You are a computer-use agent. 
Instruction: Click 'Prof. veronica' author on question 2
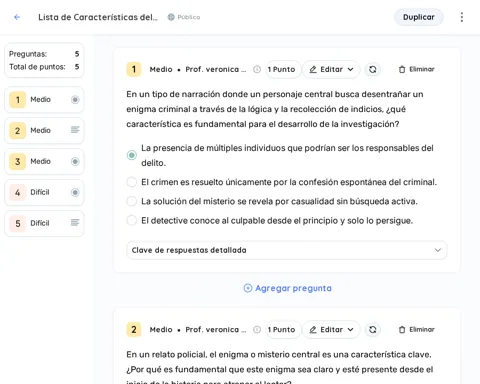tap(216, 330)
